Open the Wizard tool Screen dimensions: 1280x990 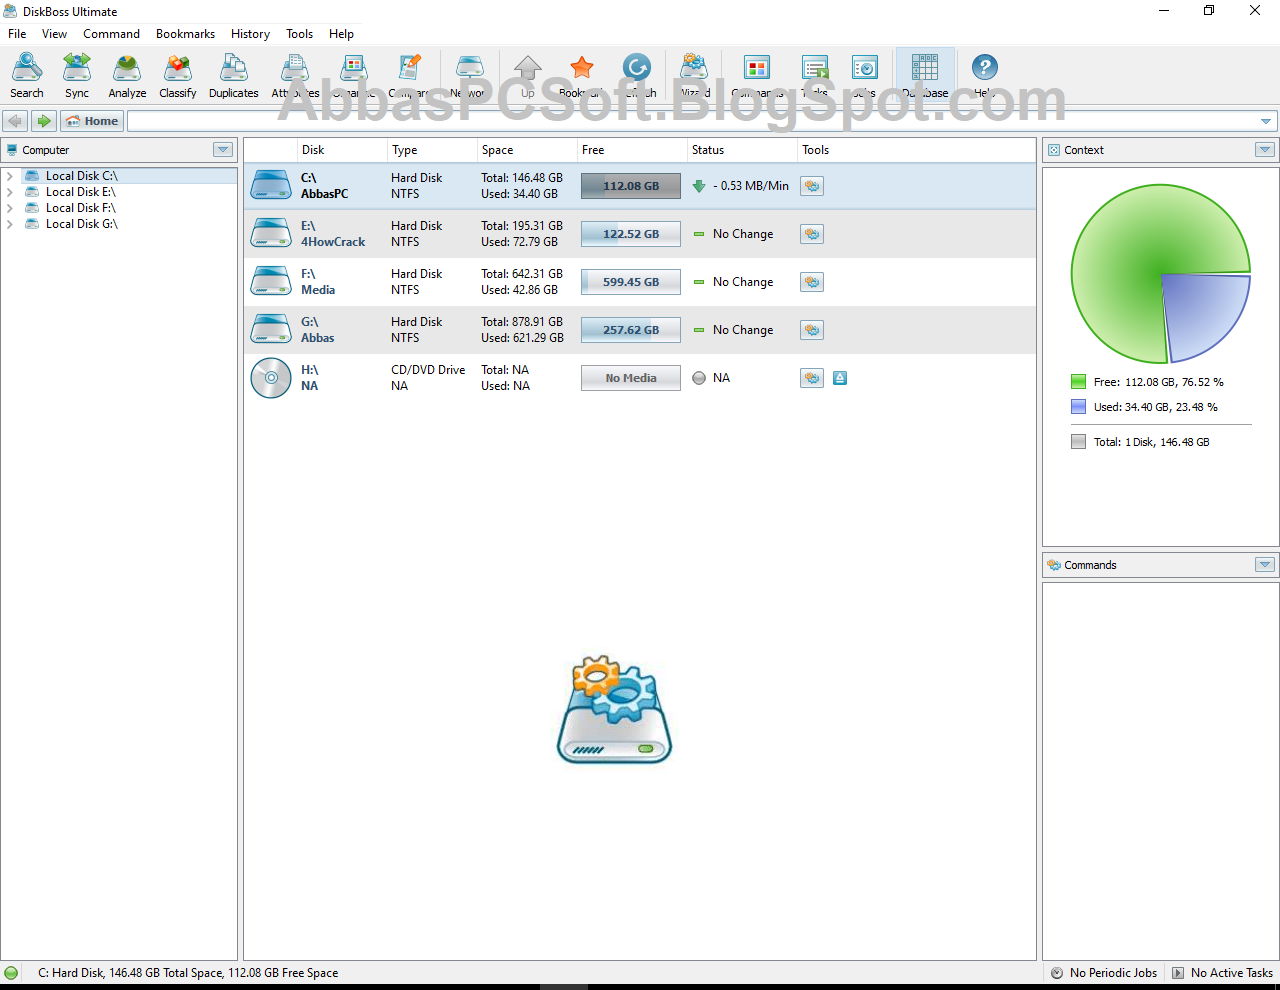pos(695,76)
